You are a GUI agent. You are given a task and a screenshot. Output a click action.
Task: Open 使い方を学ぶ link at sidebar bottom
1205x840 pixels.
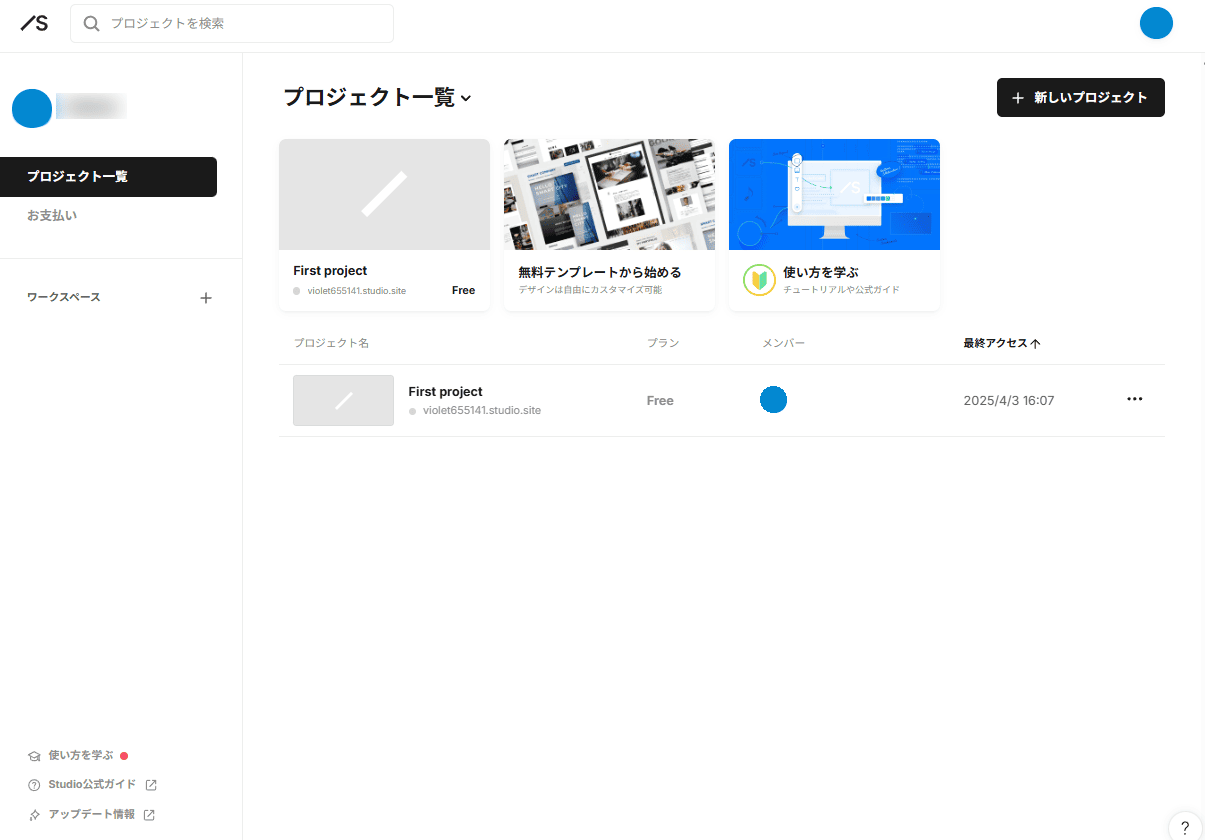[x=81, y=755]
